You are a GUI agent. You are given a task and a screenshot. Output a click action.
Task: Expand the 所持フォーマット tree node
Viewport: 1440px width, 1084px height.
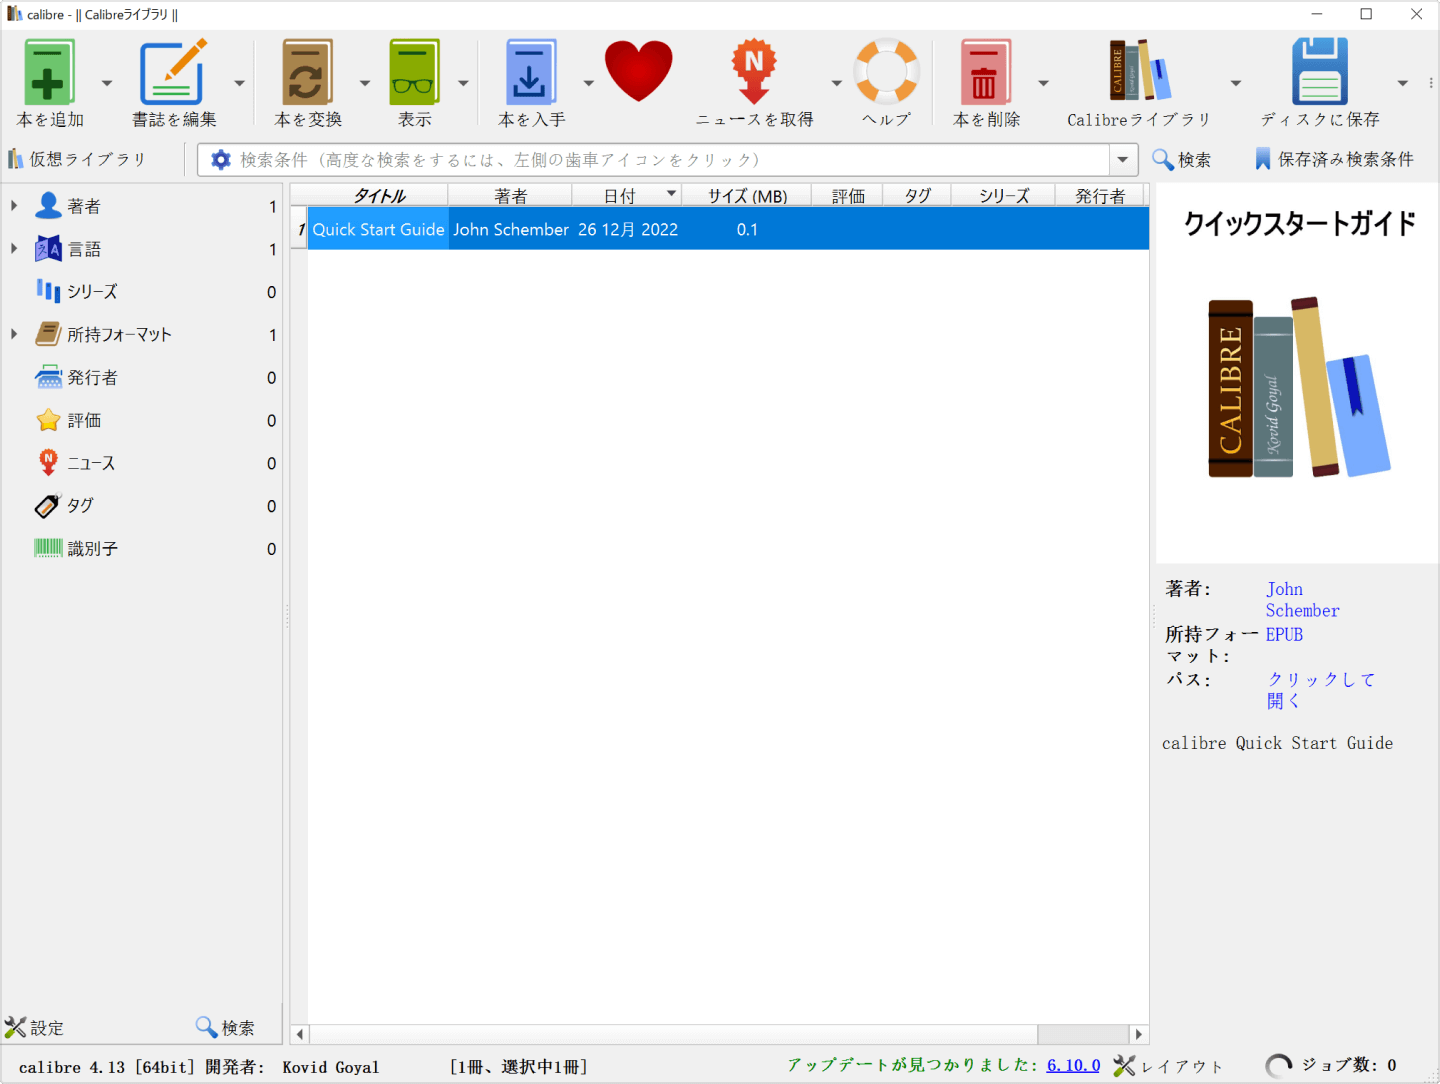tap(14, 334)
